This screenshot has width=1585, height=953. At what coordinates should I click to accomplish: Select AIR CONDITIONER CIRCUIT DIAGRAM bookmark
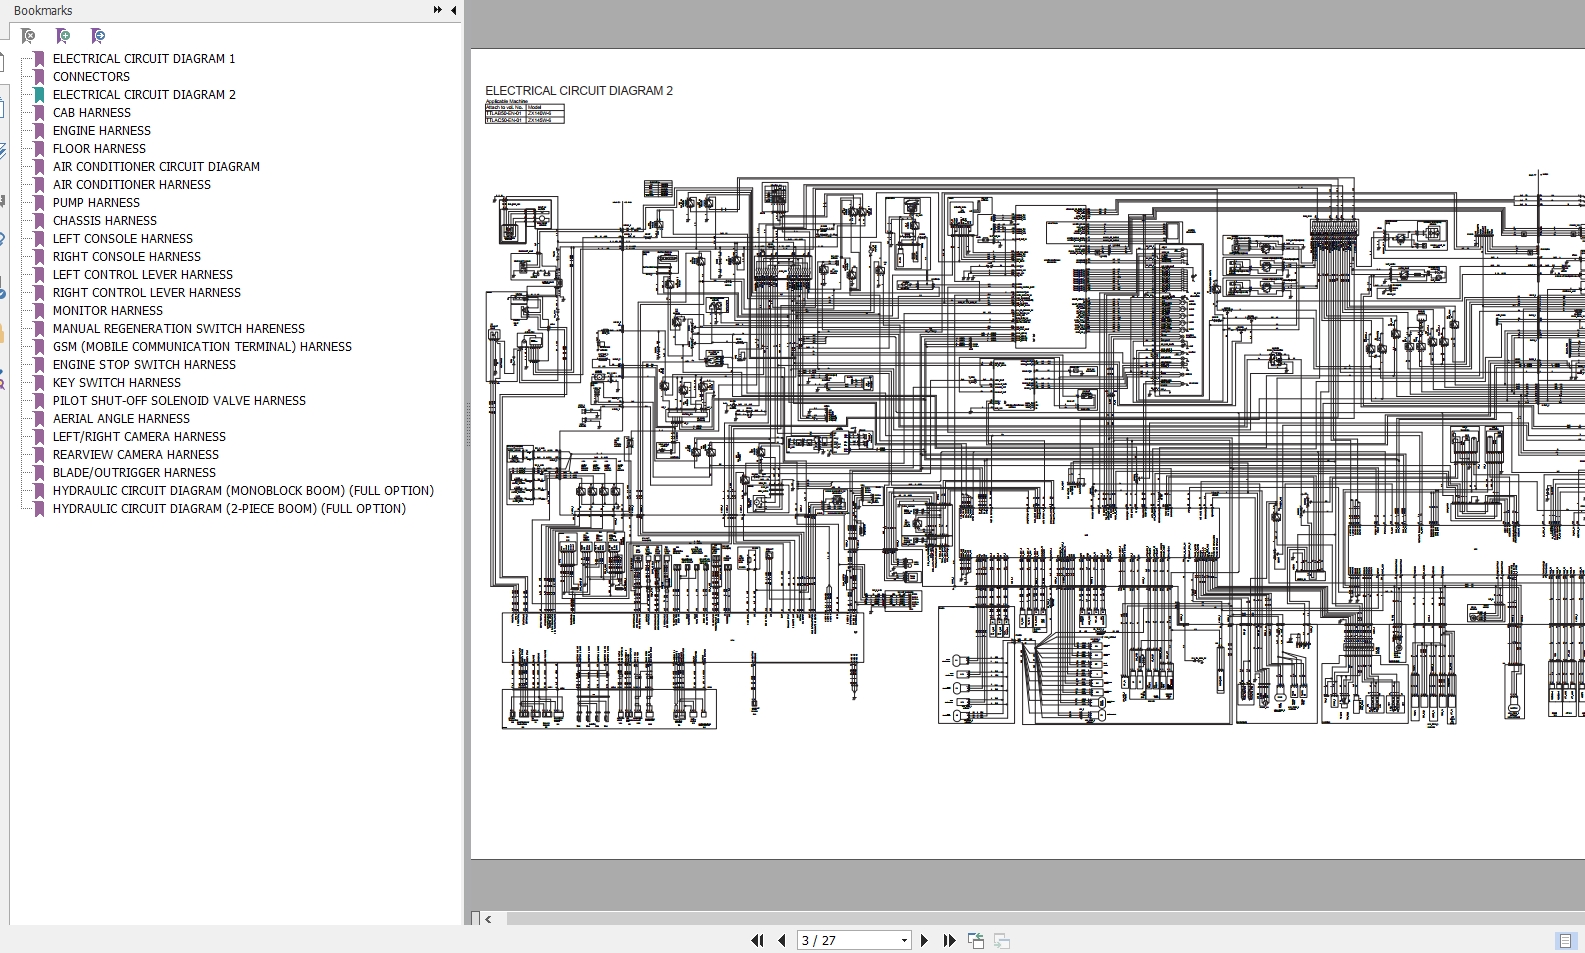point(156,166)
